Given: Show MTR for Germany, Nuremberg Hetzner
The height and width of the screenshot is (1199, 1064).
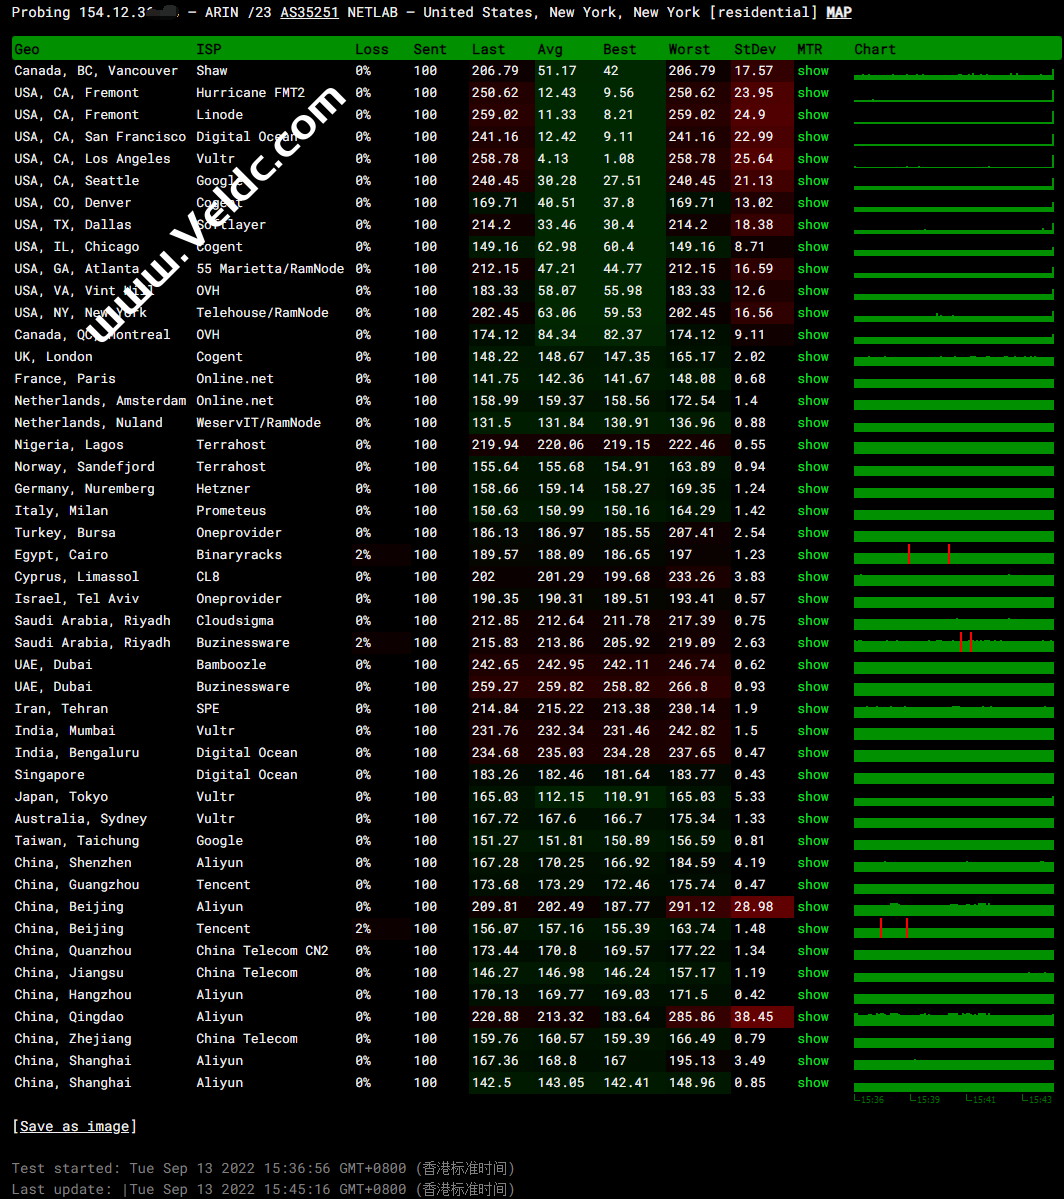Looking at the screenshot, I should coord(812,489).
